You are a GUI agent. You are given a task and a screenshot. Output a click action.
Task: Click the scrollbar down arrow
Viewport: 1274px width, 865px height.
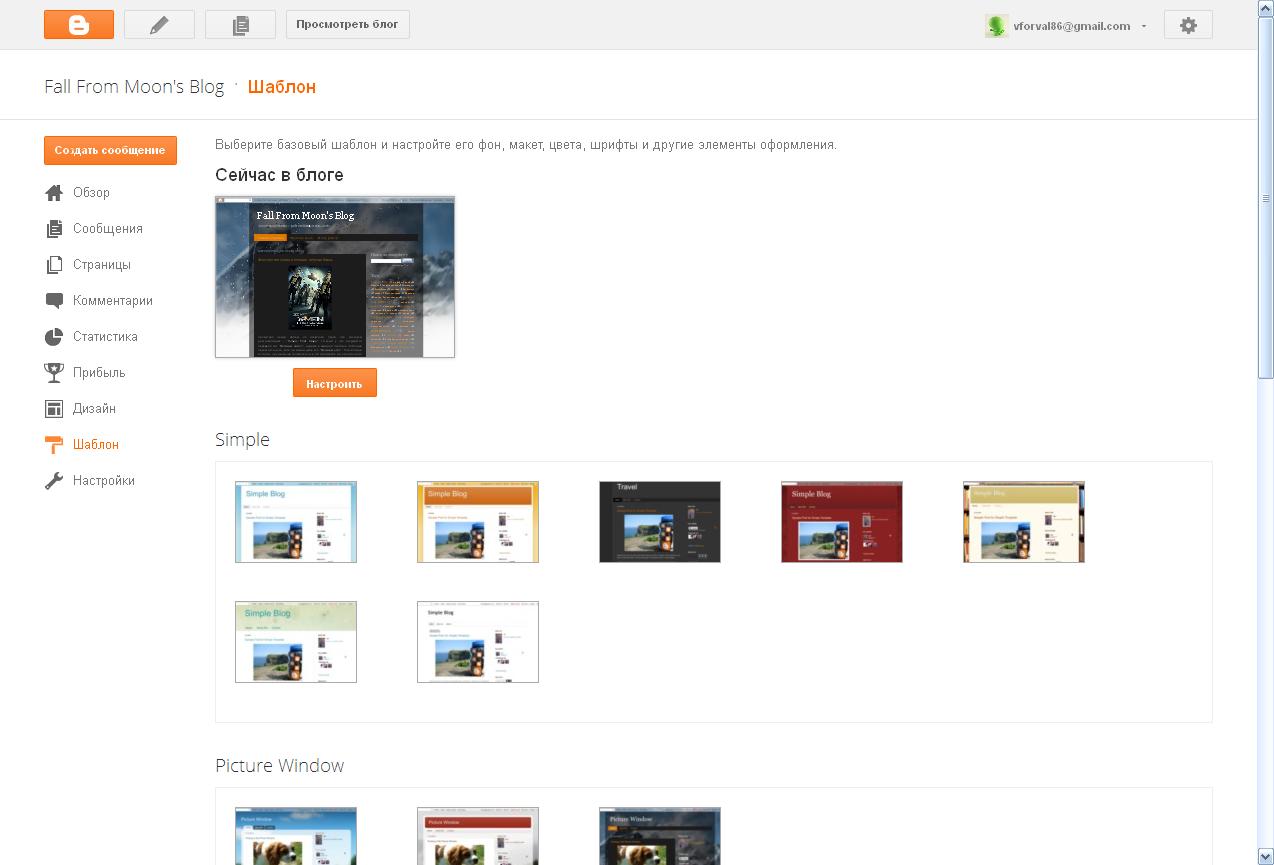[1265, 856]
